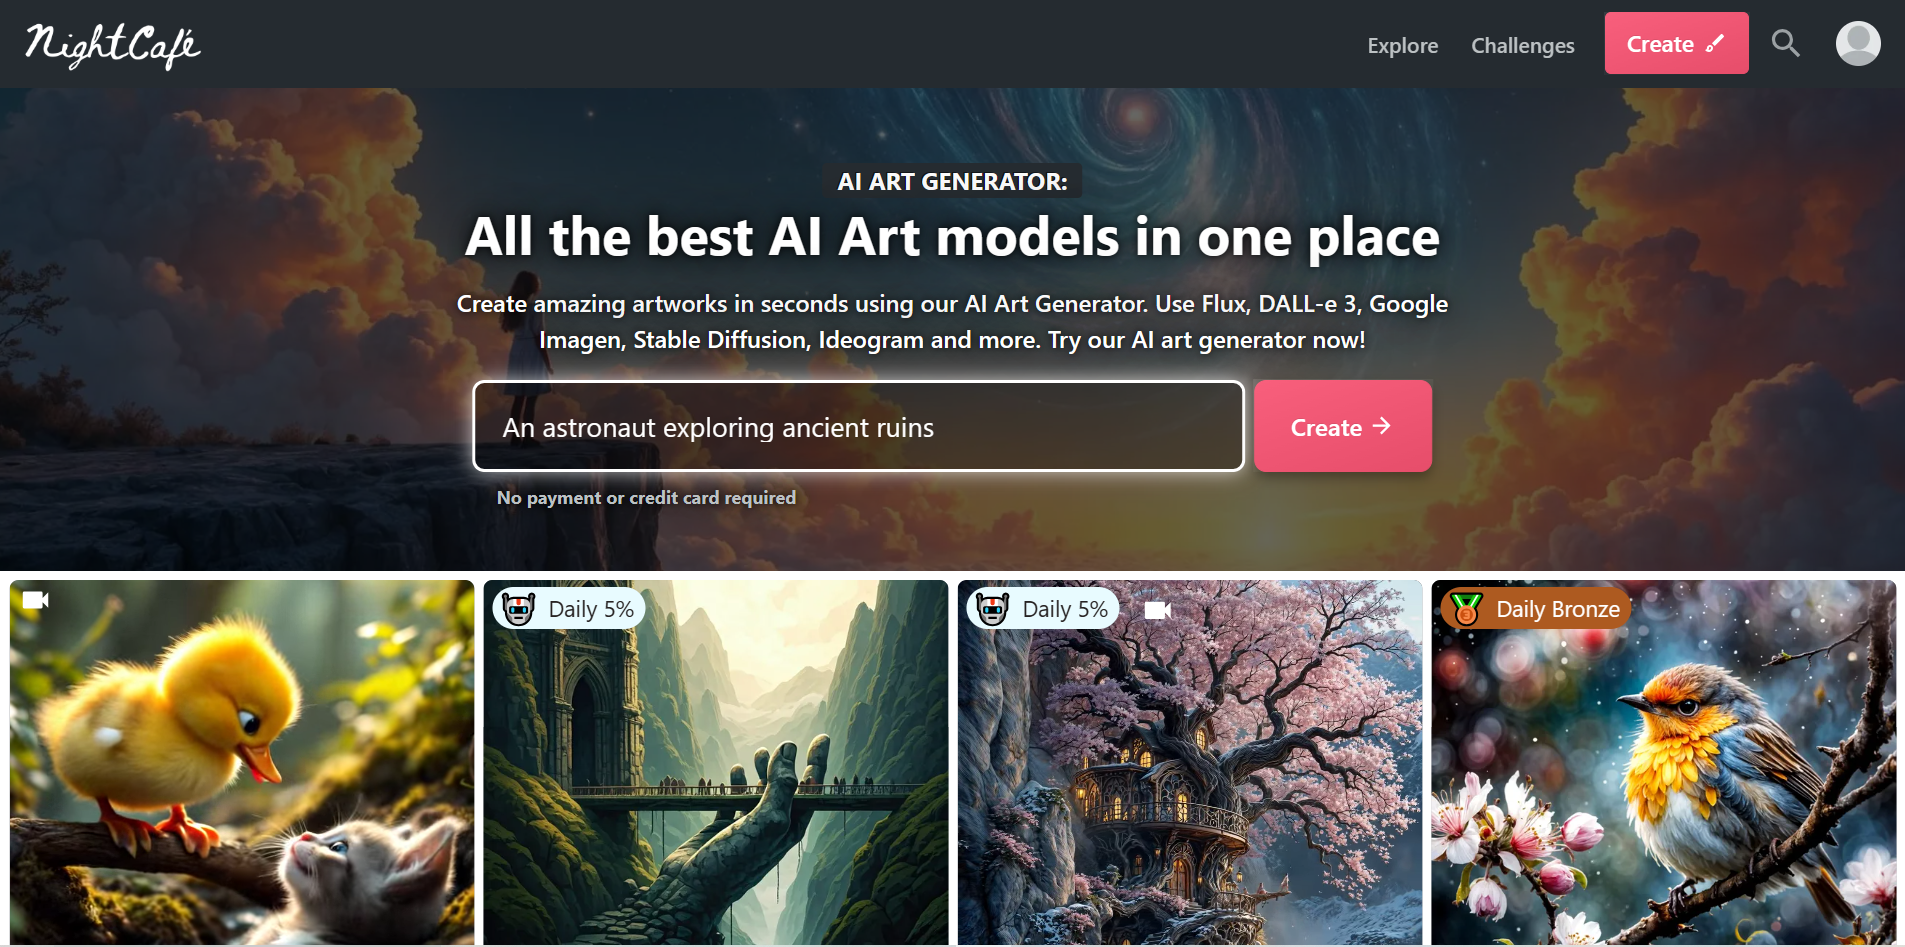Open the duckling and kitten artwork
The image size is (1905, 947).
(x=242, y=763)
